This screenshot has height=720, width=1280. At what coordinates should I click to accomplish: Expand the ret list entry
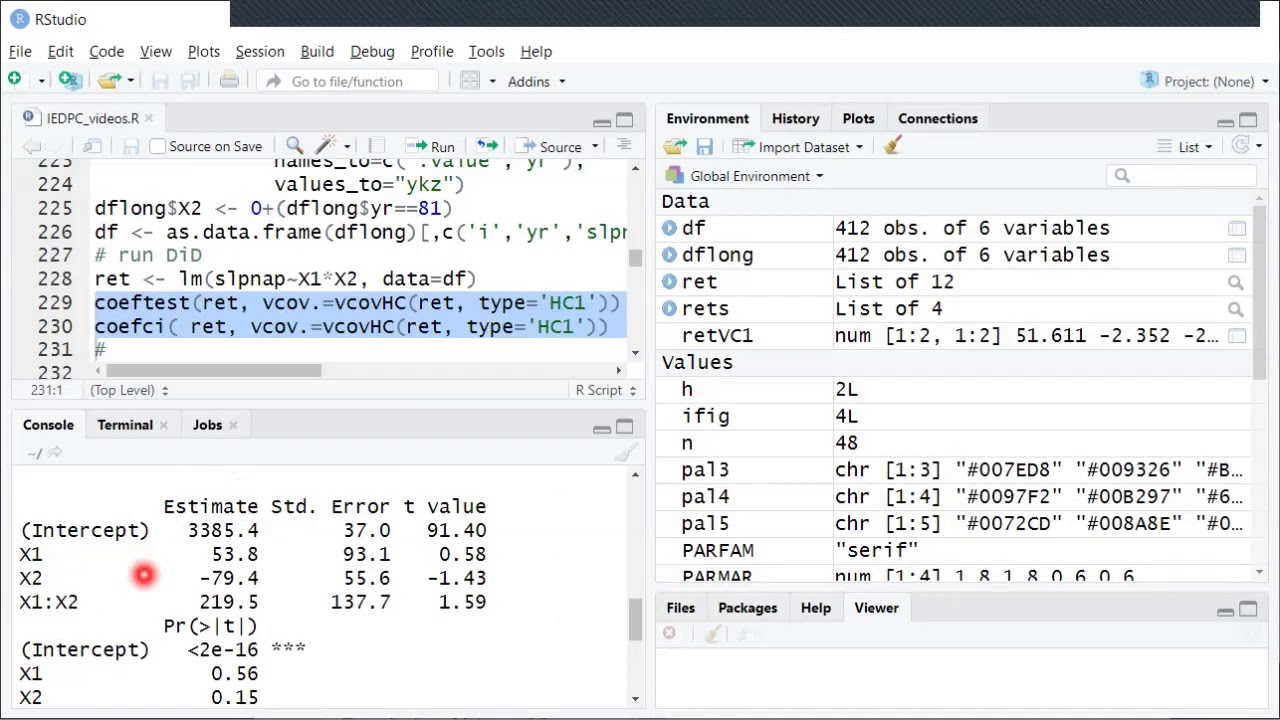[x=669, y=282]
